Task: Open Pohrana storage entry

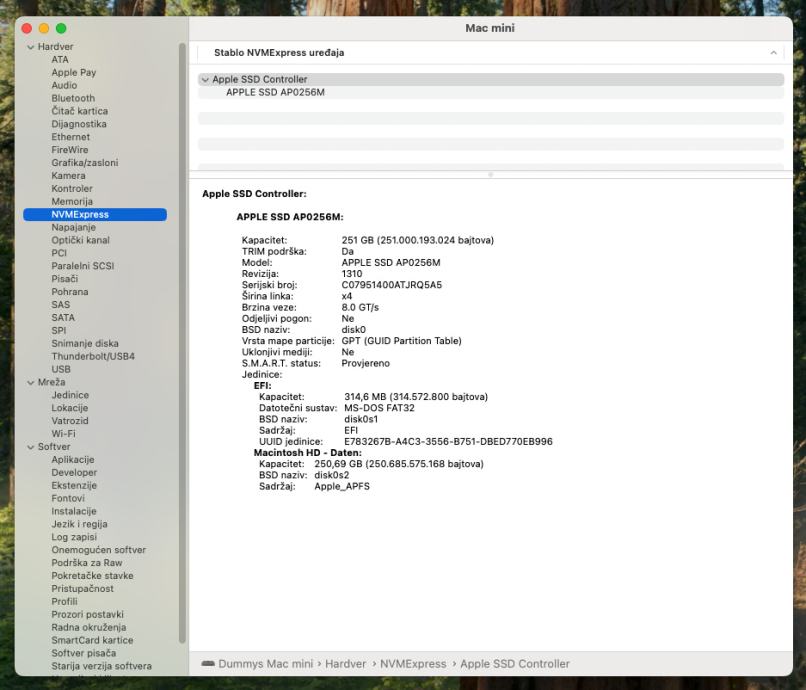Action: [x=70, y=292]
